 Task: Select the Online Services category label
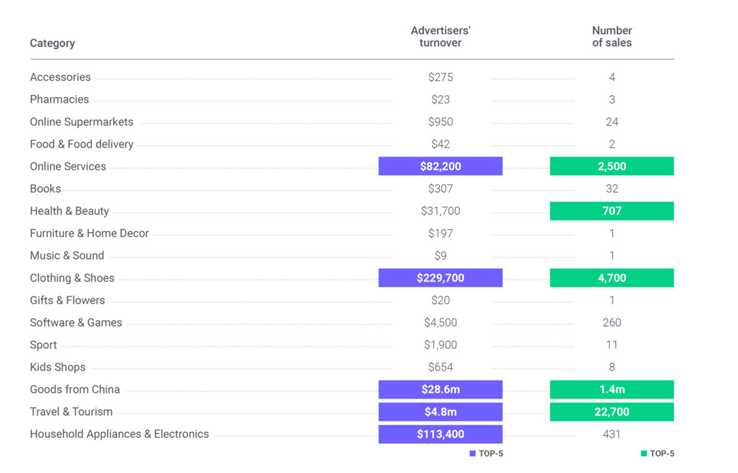pos(68,167)
